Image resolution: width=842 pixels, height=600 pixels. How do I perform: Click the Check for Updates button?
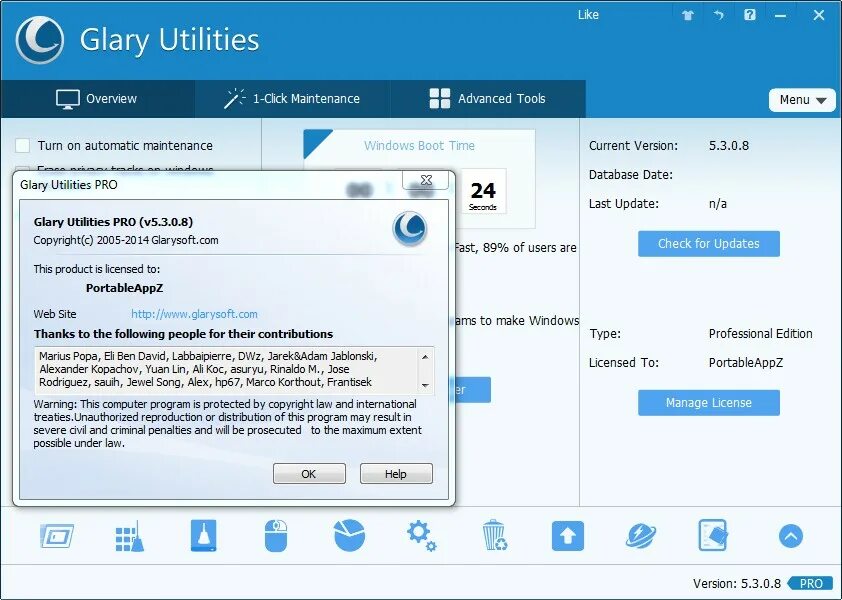[708, 243]
